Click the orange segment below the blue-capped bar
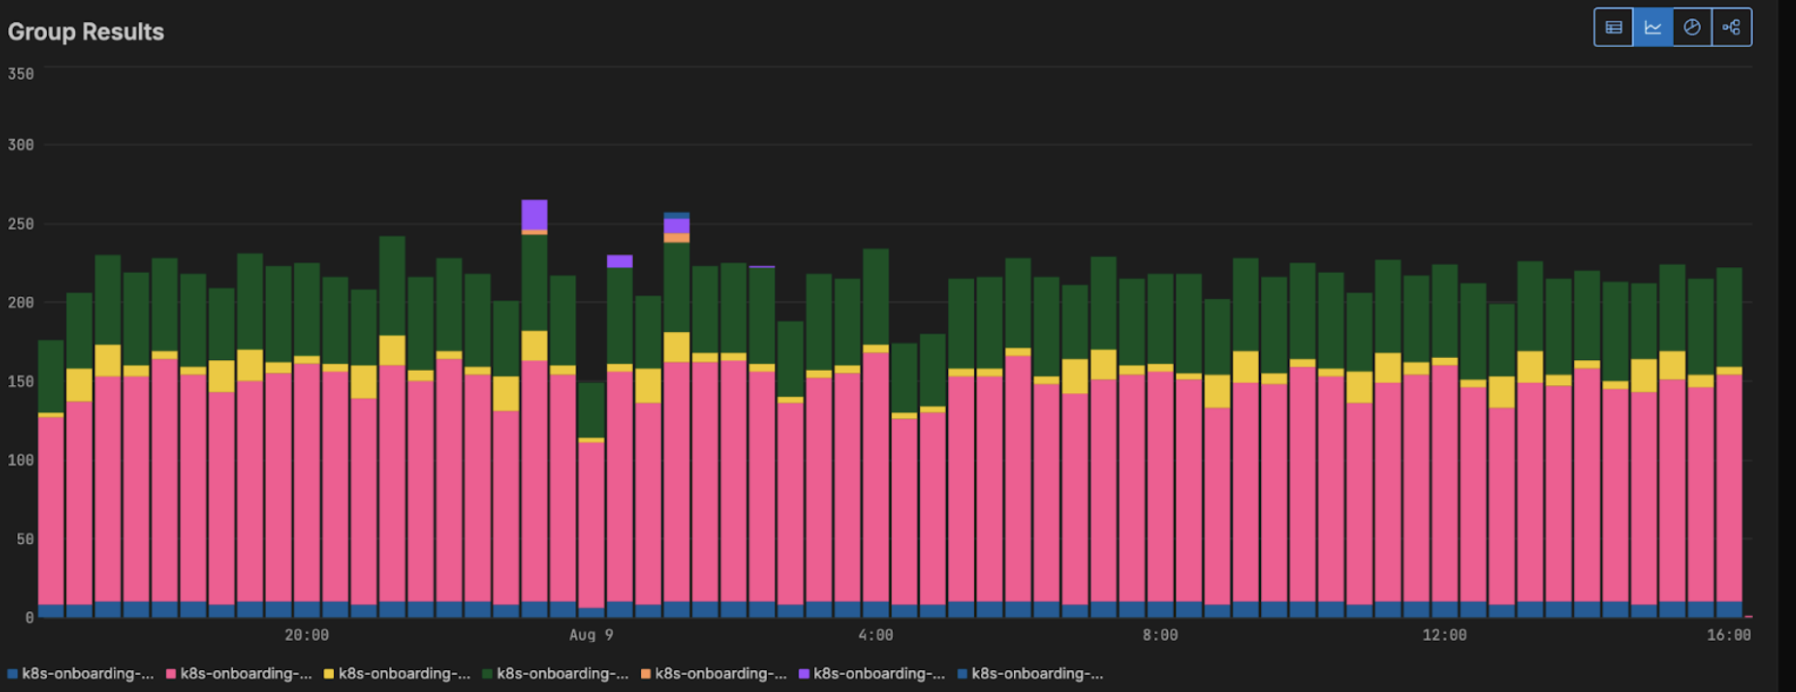 (677, 238)
